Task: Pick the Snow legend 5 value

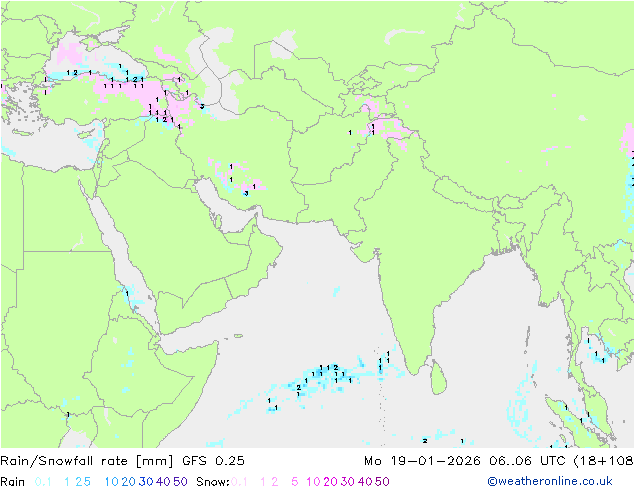Action: [x=295, y=482]
